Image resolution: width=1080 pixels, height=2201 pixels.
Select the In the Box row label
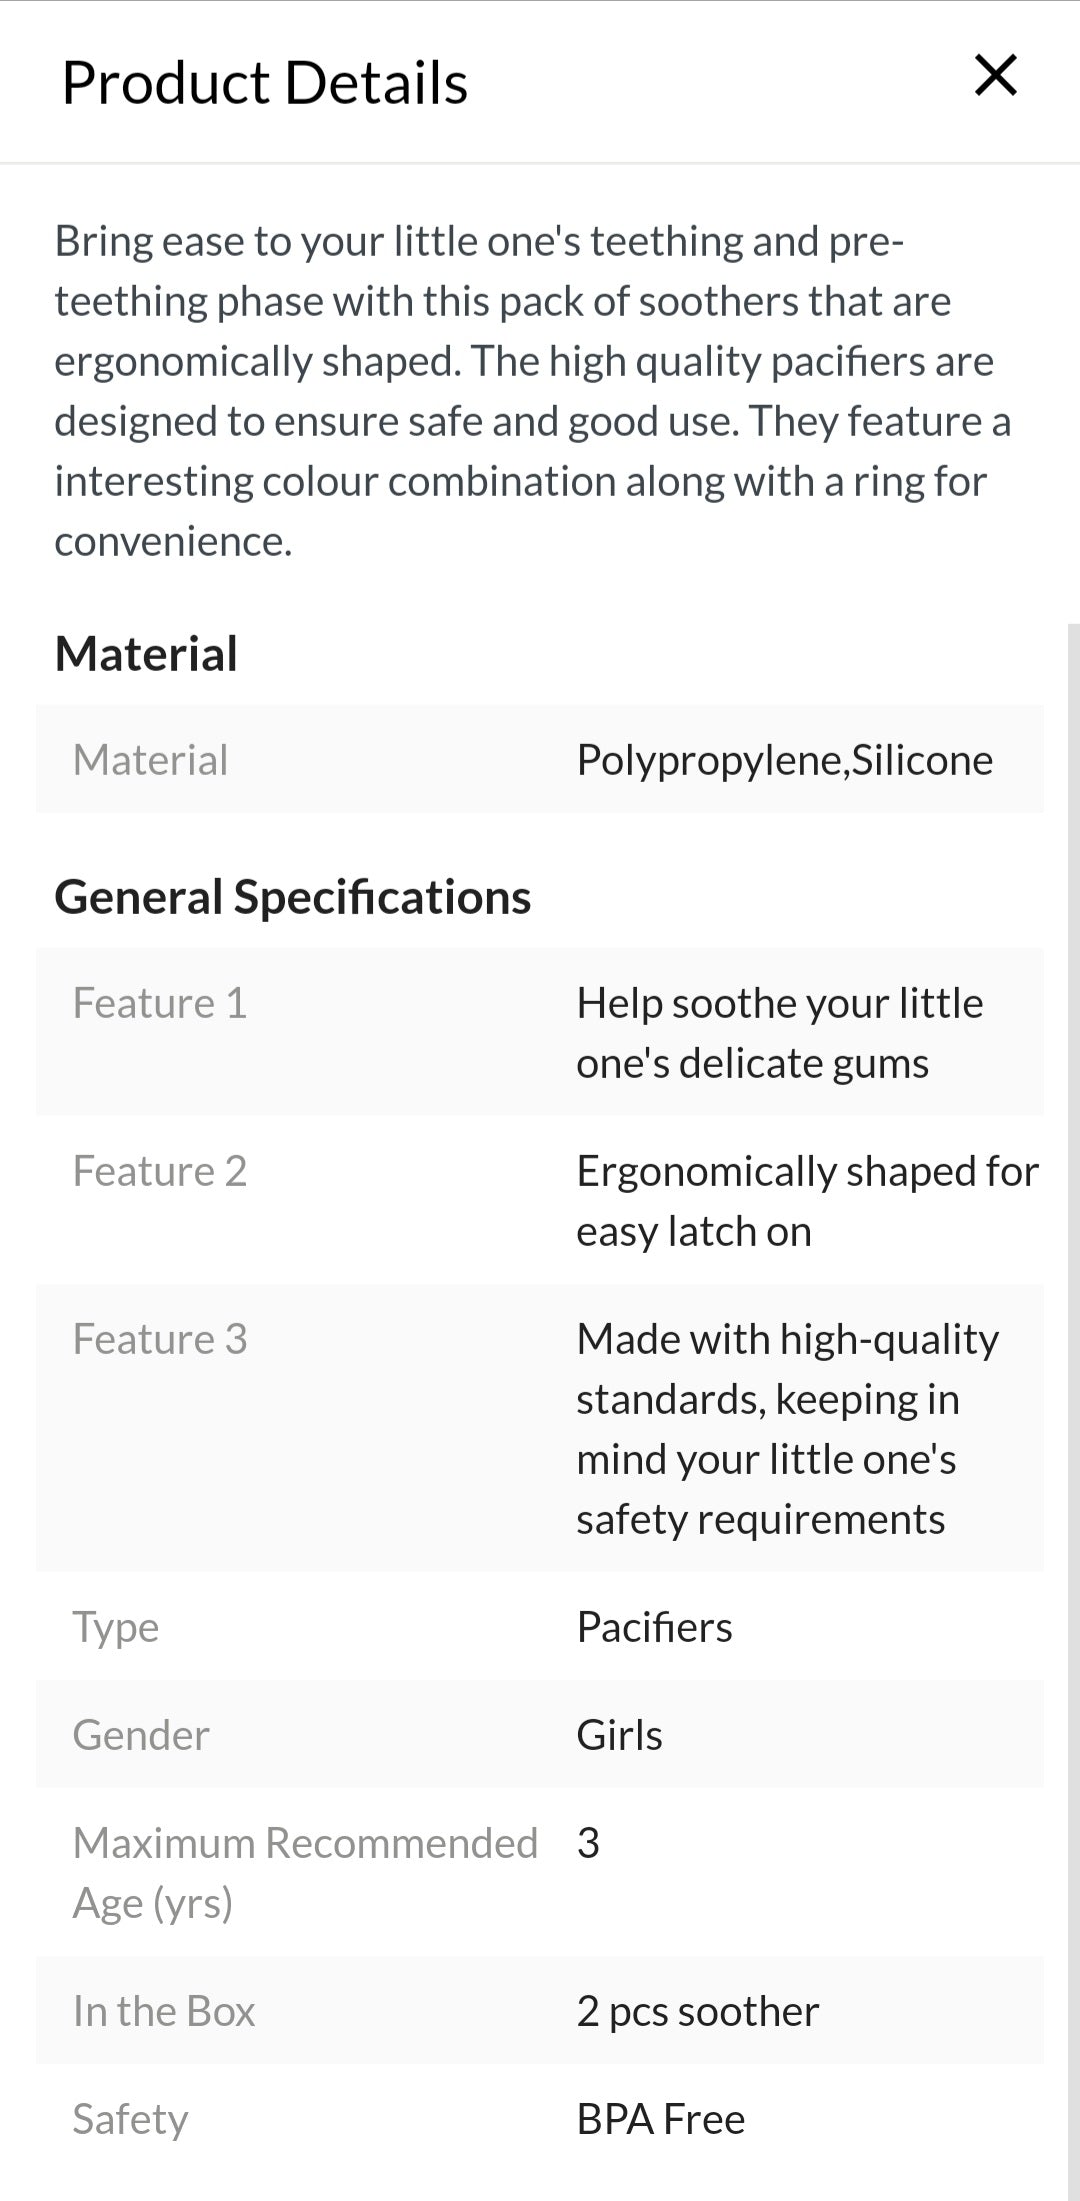pyautogui.click(x=164, y=2011)
